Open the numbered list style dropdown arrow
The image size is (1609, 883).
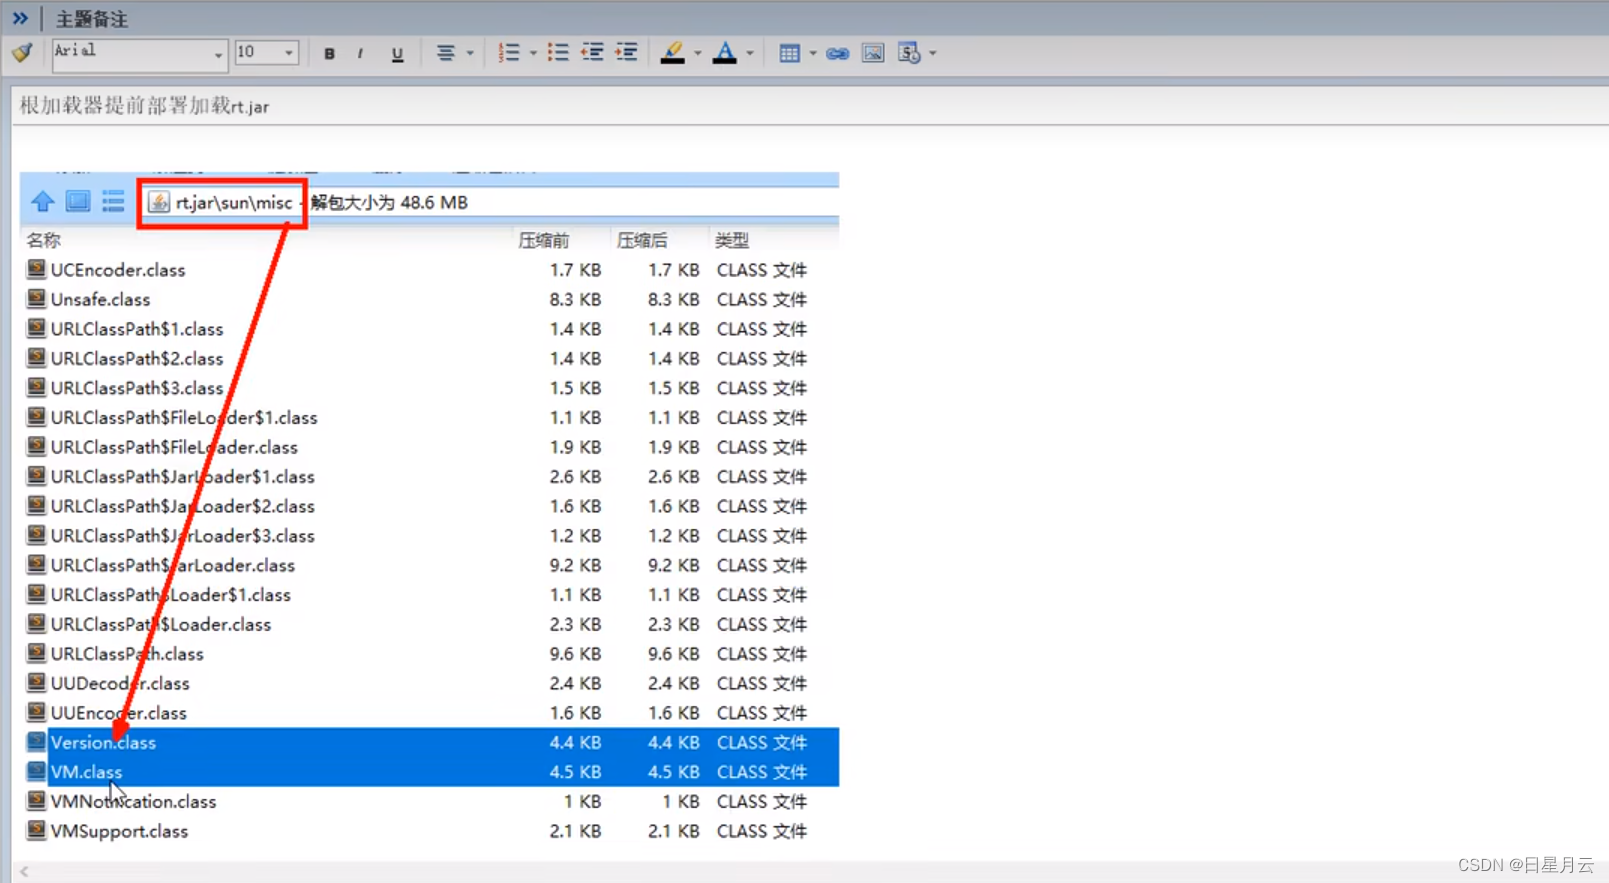point(533,54)
